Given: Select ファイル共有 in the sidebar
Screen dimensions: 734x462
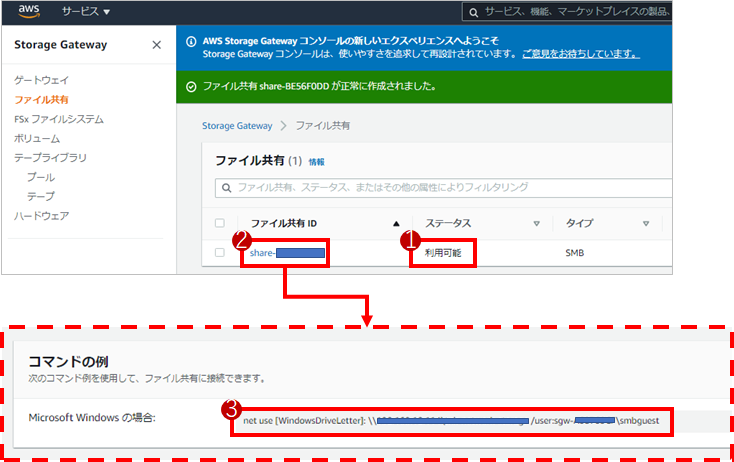Looking at the screenshot, I should [42, 100].
